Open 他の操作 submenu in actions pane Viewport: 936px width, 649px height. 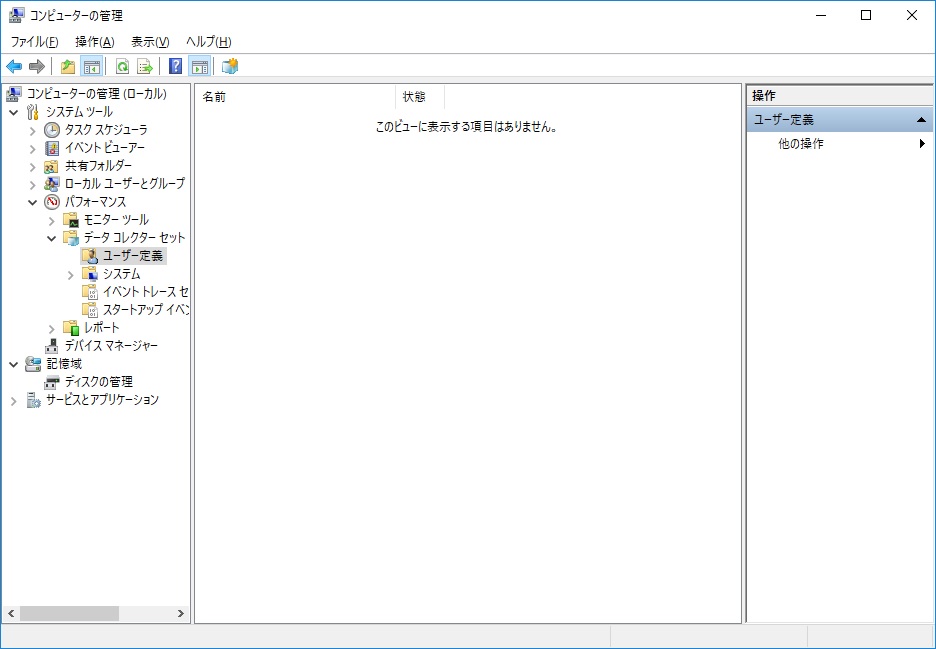[x=801, y=143]
